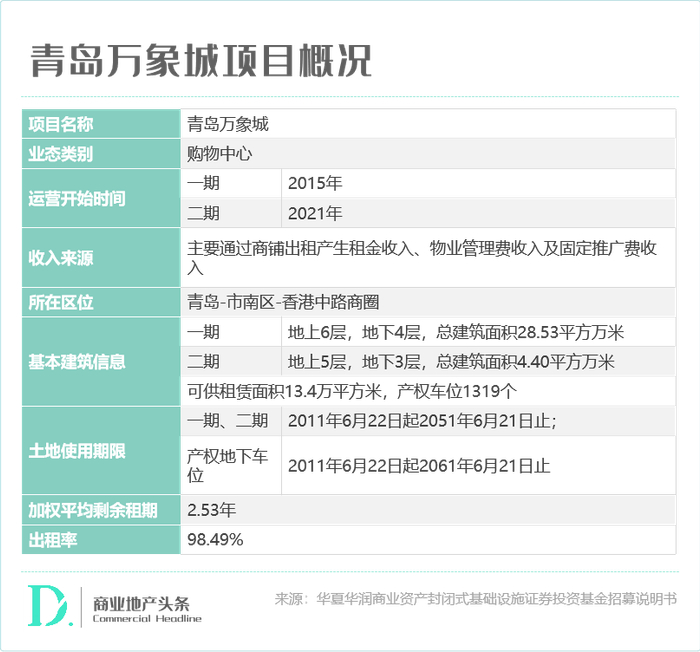Click the text Commercial Headline
Screen dimensions: 700x652
click(147, 619)
